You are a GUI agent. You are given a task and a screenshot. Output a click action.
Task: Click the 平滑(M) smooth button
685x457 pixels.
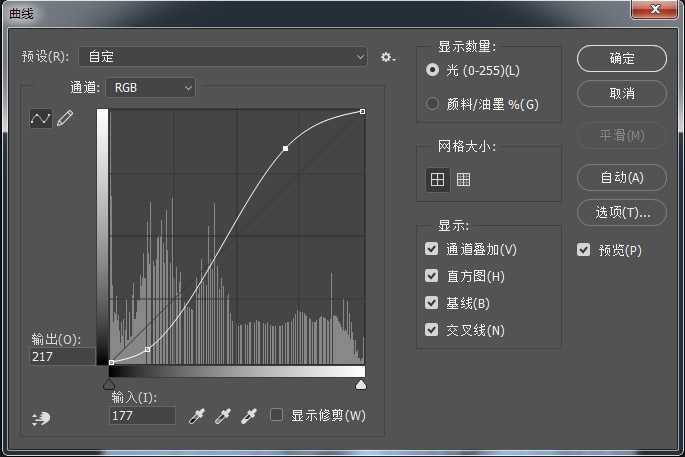[622, 136]
